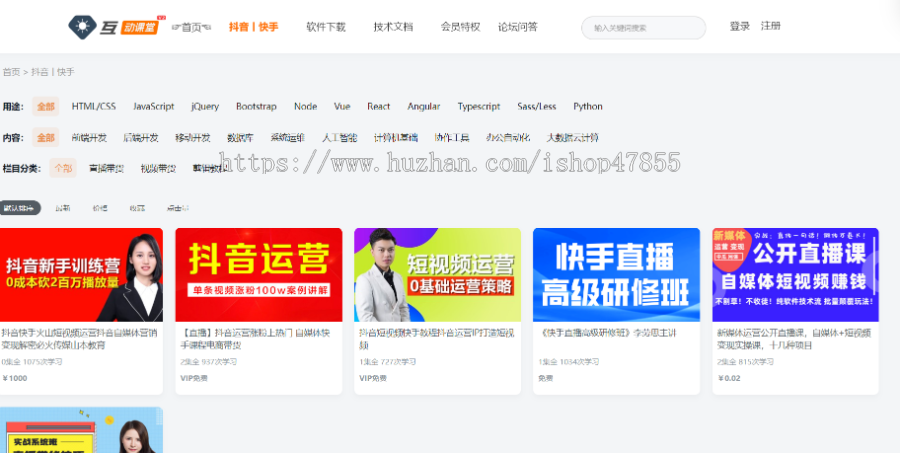Viewport: 900px width, 453px height.
Task: Go to the 首页 nav item
Action: [192, 27]
